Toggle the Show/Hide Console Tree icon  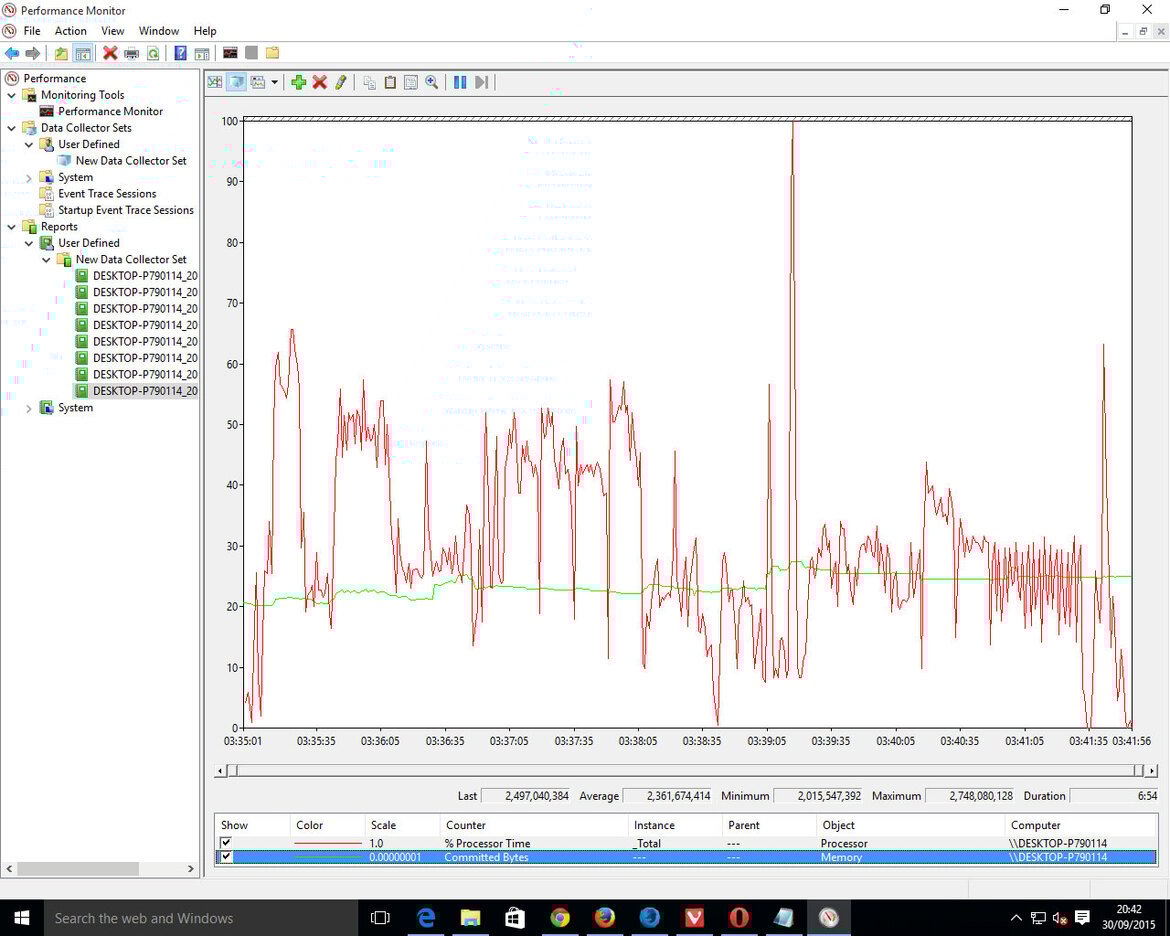[83, 53]
